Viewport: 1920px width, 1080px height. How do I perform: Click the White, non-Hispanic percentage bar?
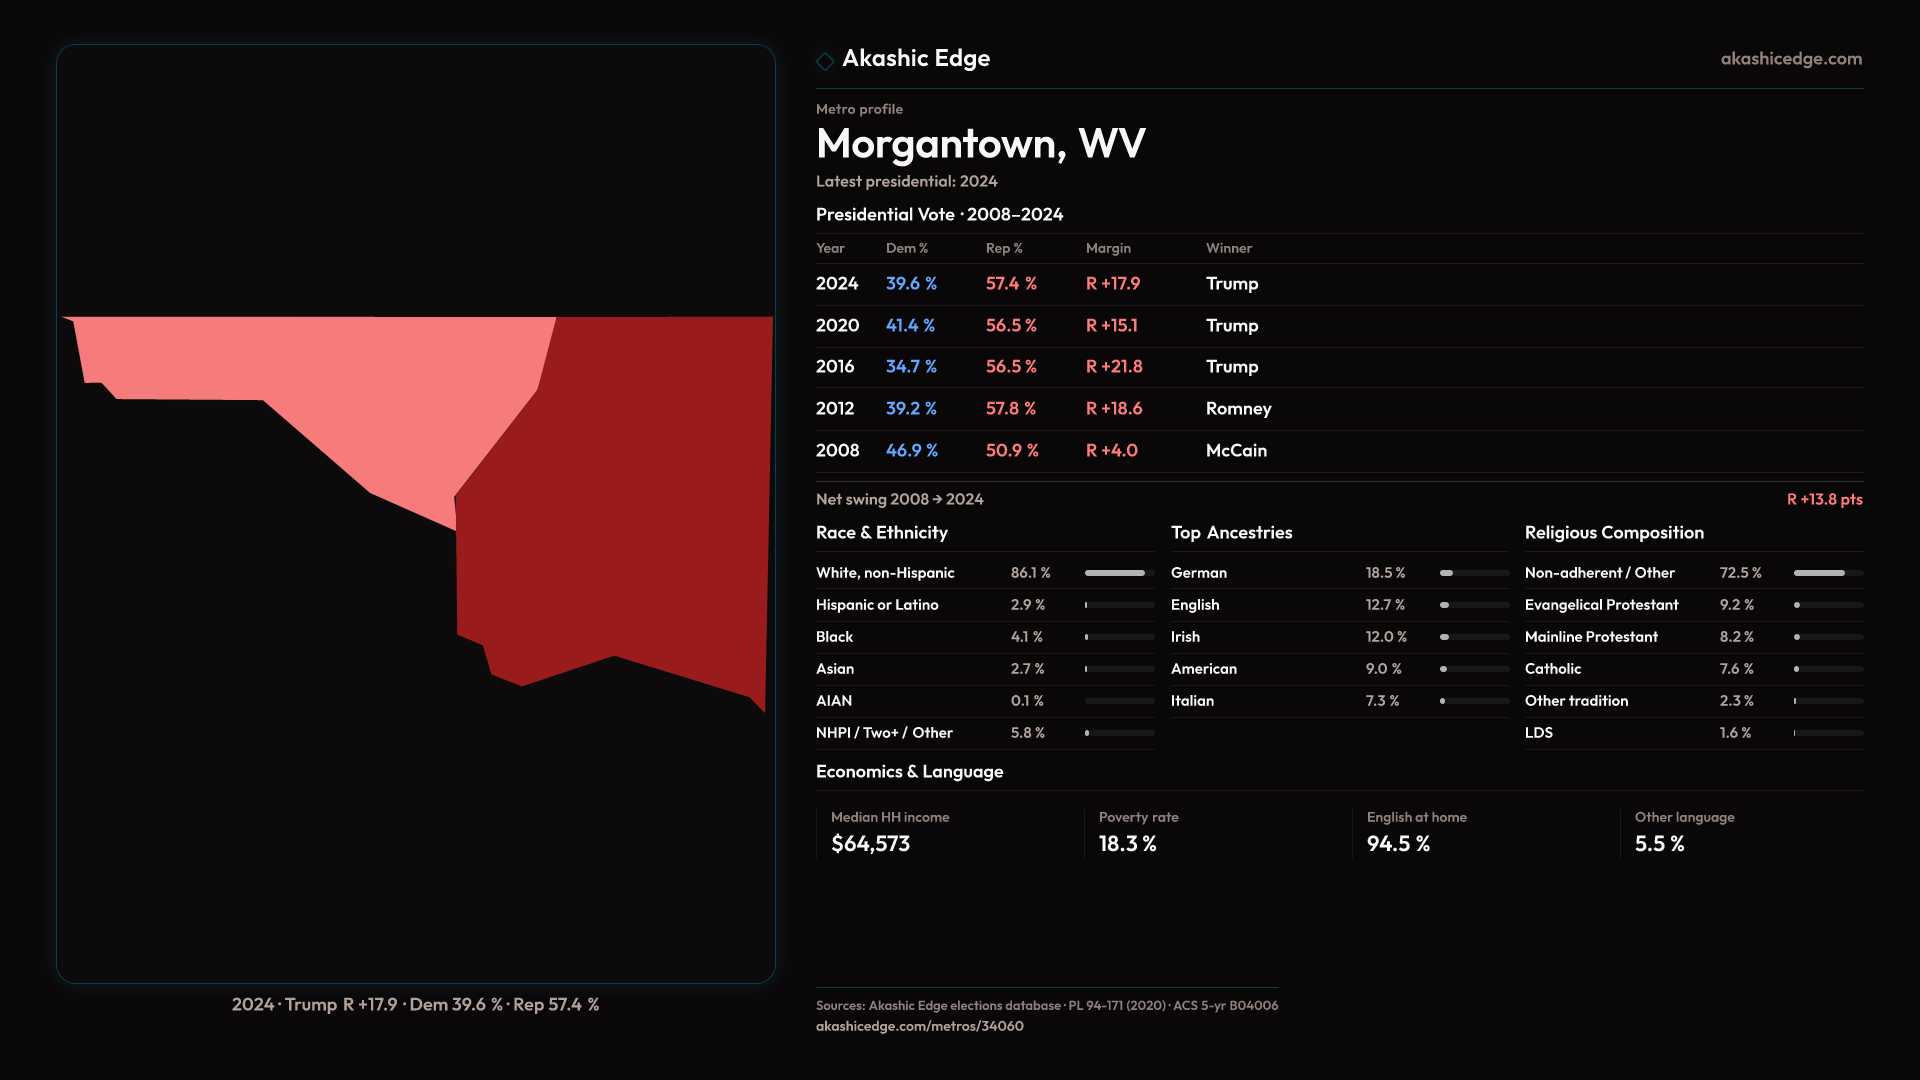coord(1119,573)
